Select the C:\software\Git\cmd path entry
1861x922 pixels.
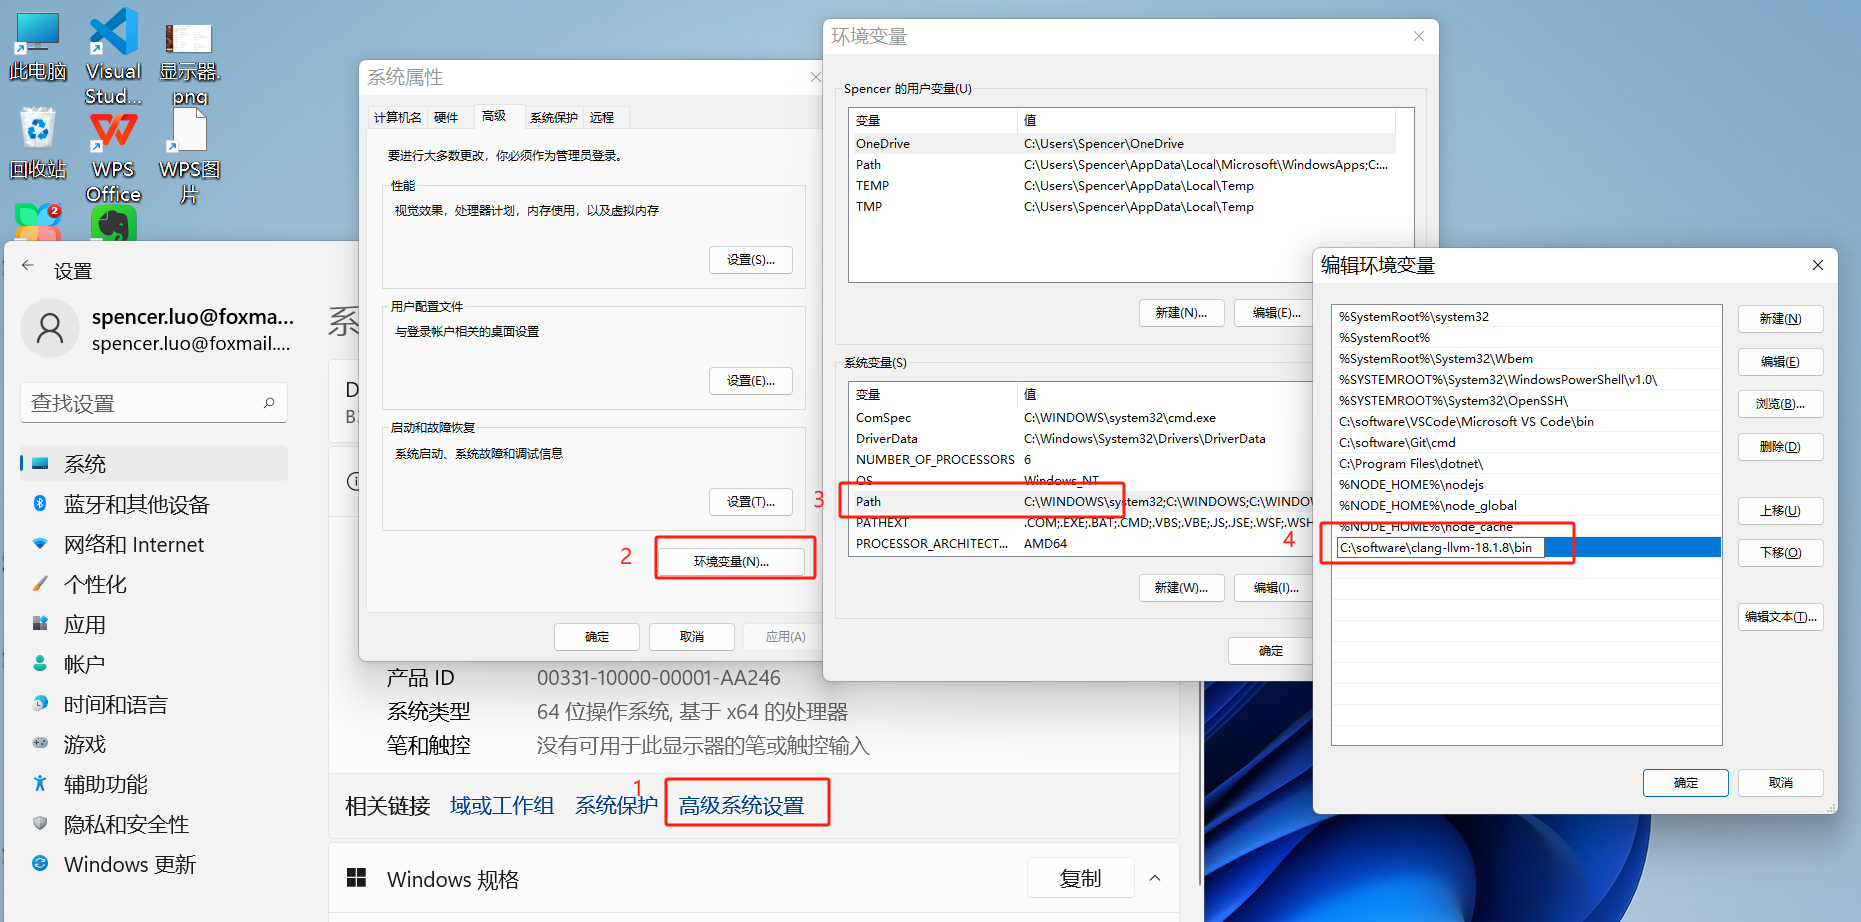click(x=1397, y=443)
